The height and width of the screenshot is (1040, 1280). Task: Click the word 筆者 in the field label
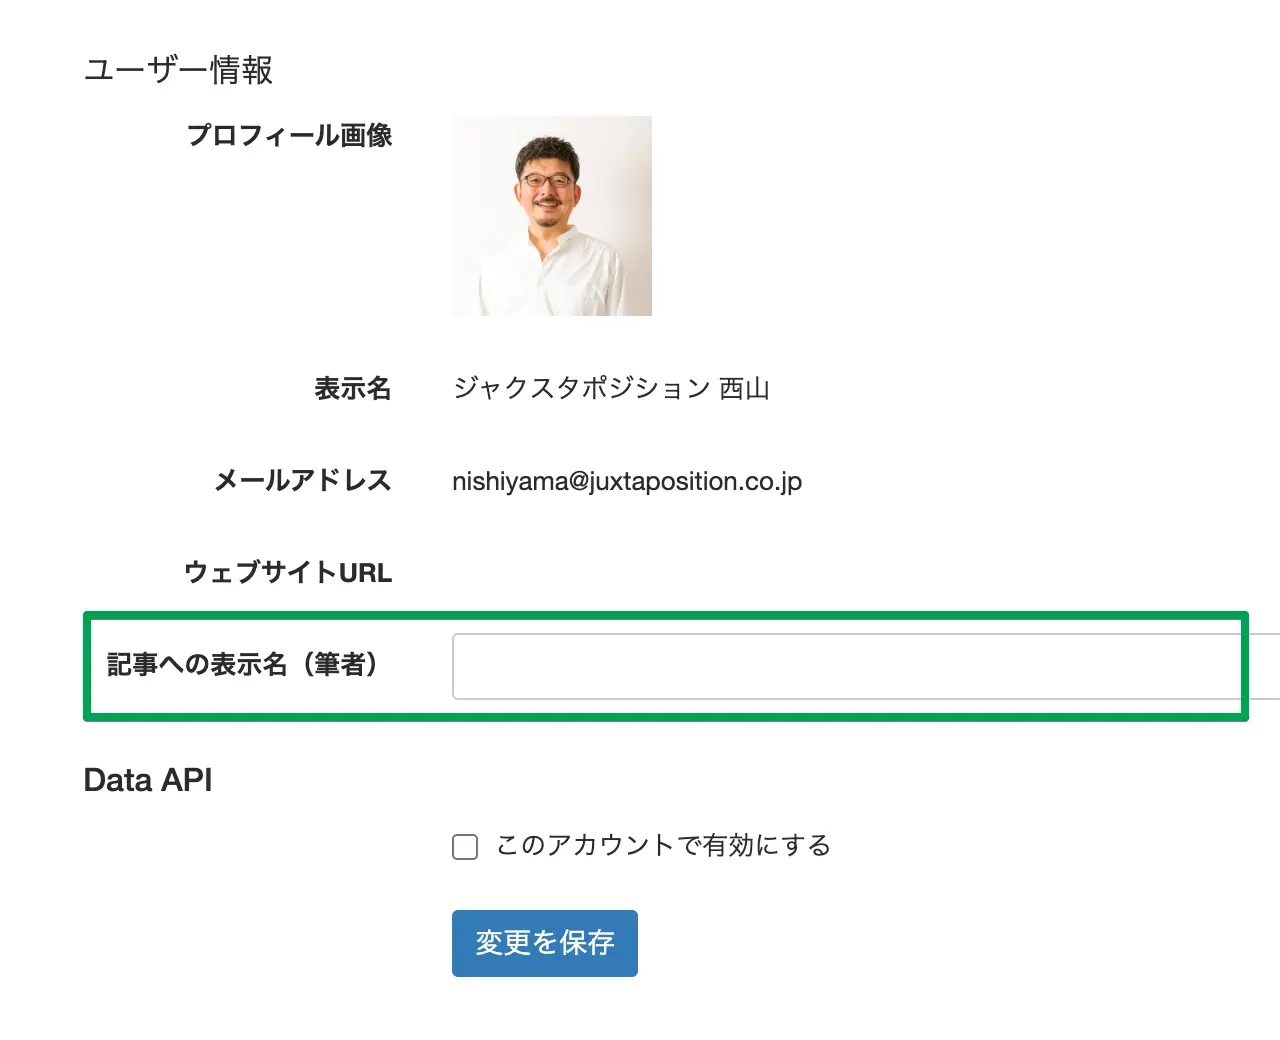(x=339, y=665)
